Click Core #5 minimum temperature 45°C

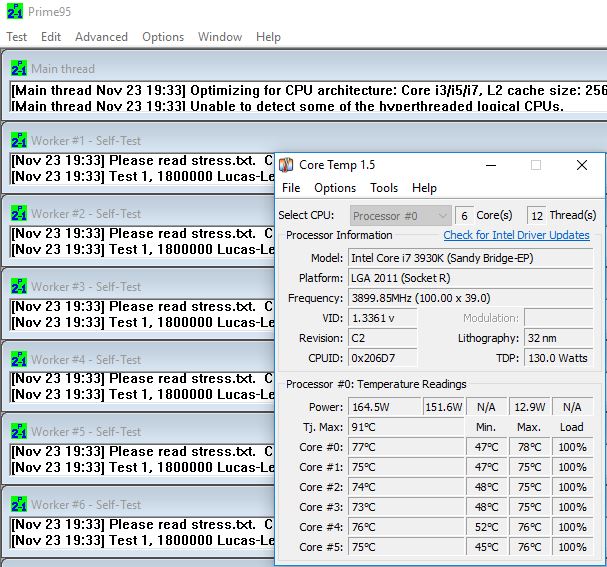pos(487,547)
